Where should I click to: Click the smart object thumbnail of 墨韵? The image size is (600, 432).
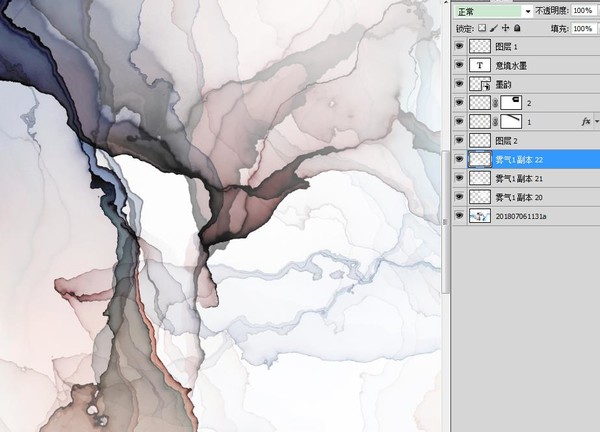pos(480,84)
